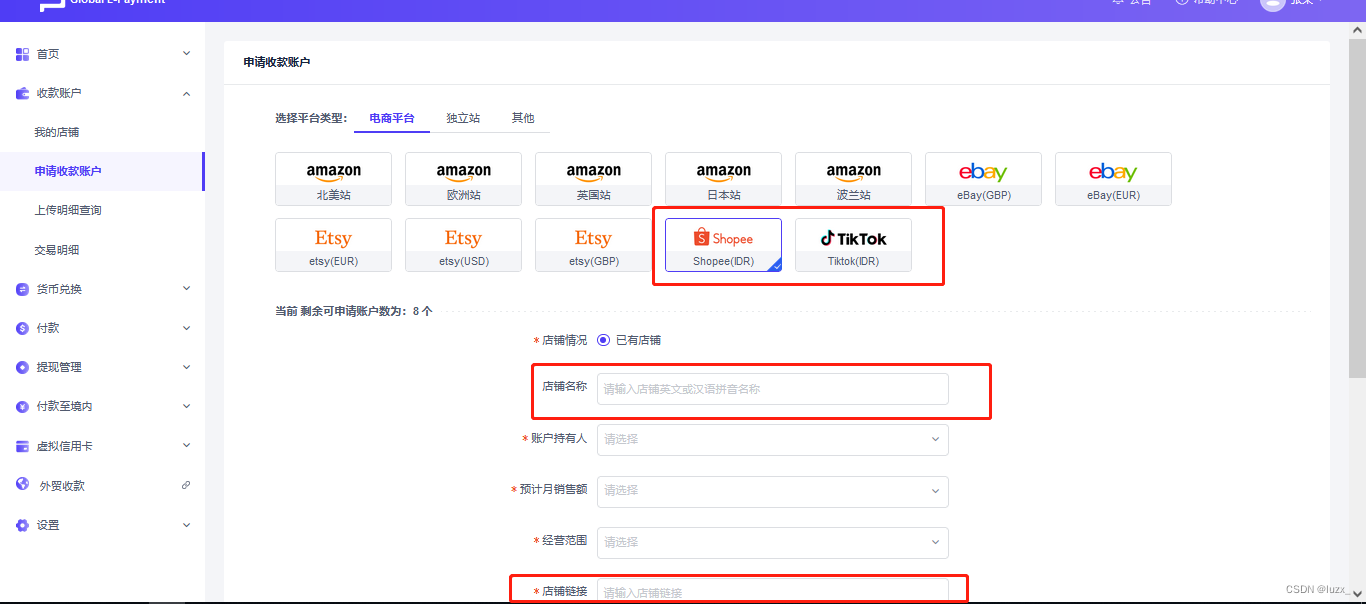Click the 外贸收款 globe icon

tap(22, 484)
